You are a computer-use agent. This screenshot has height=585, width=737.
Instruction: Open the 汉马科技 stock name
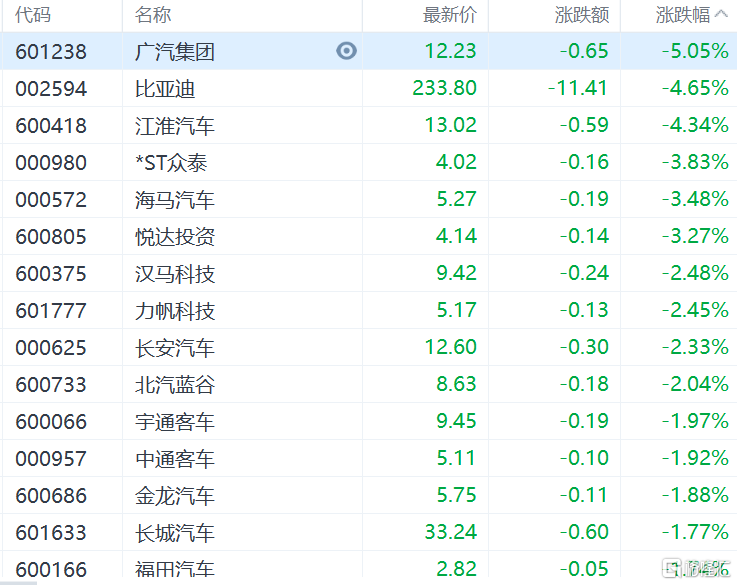(175, 273)
